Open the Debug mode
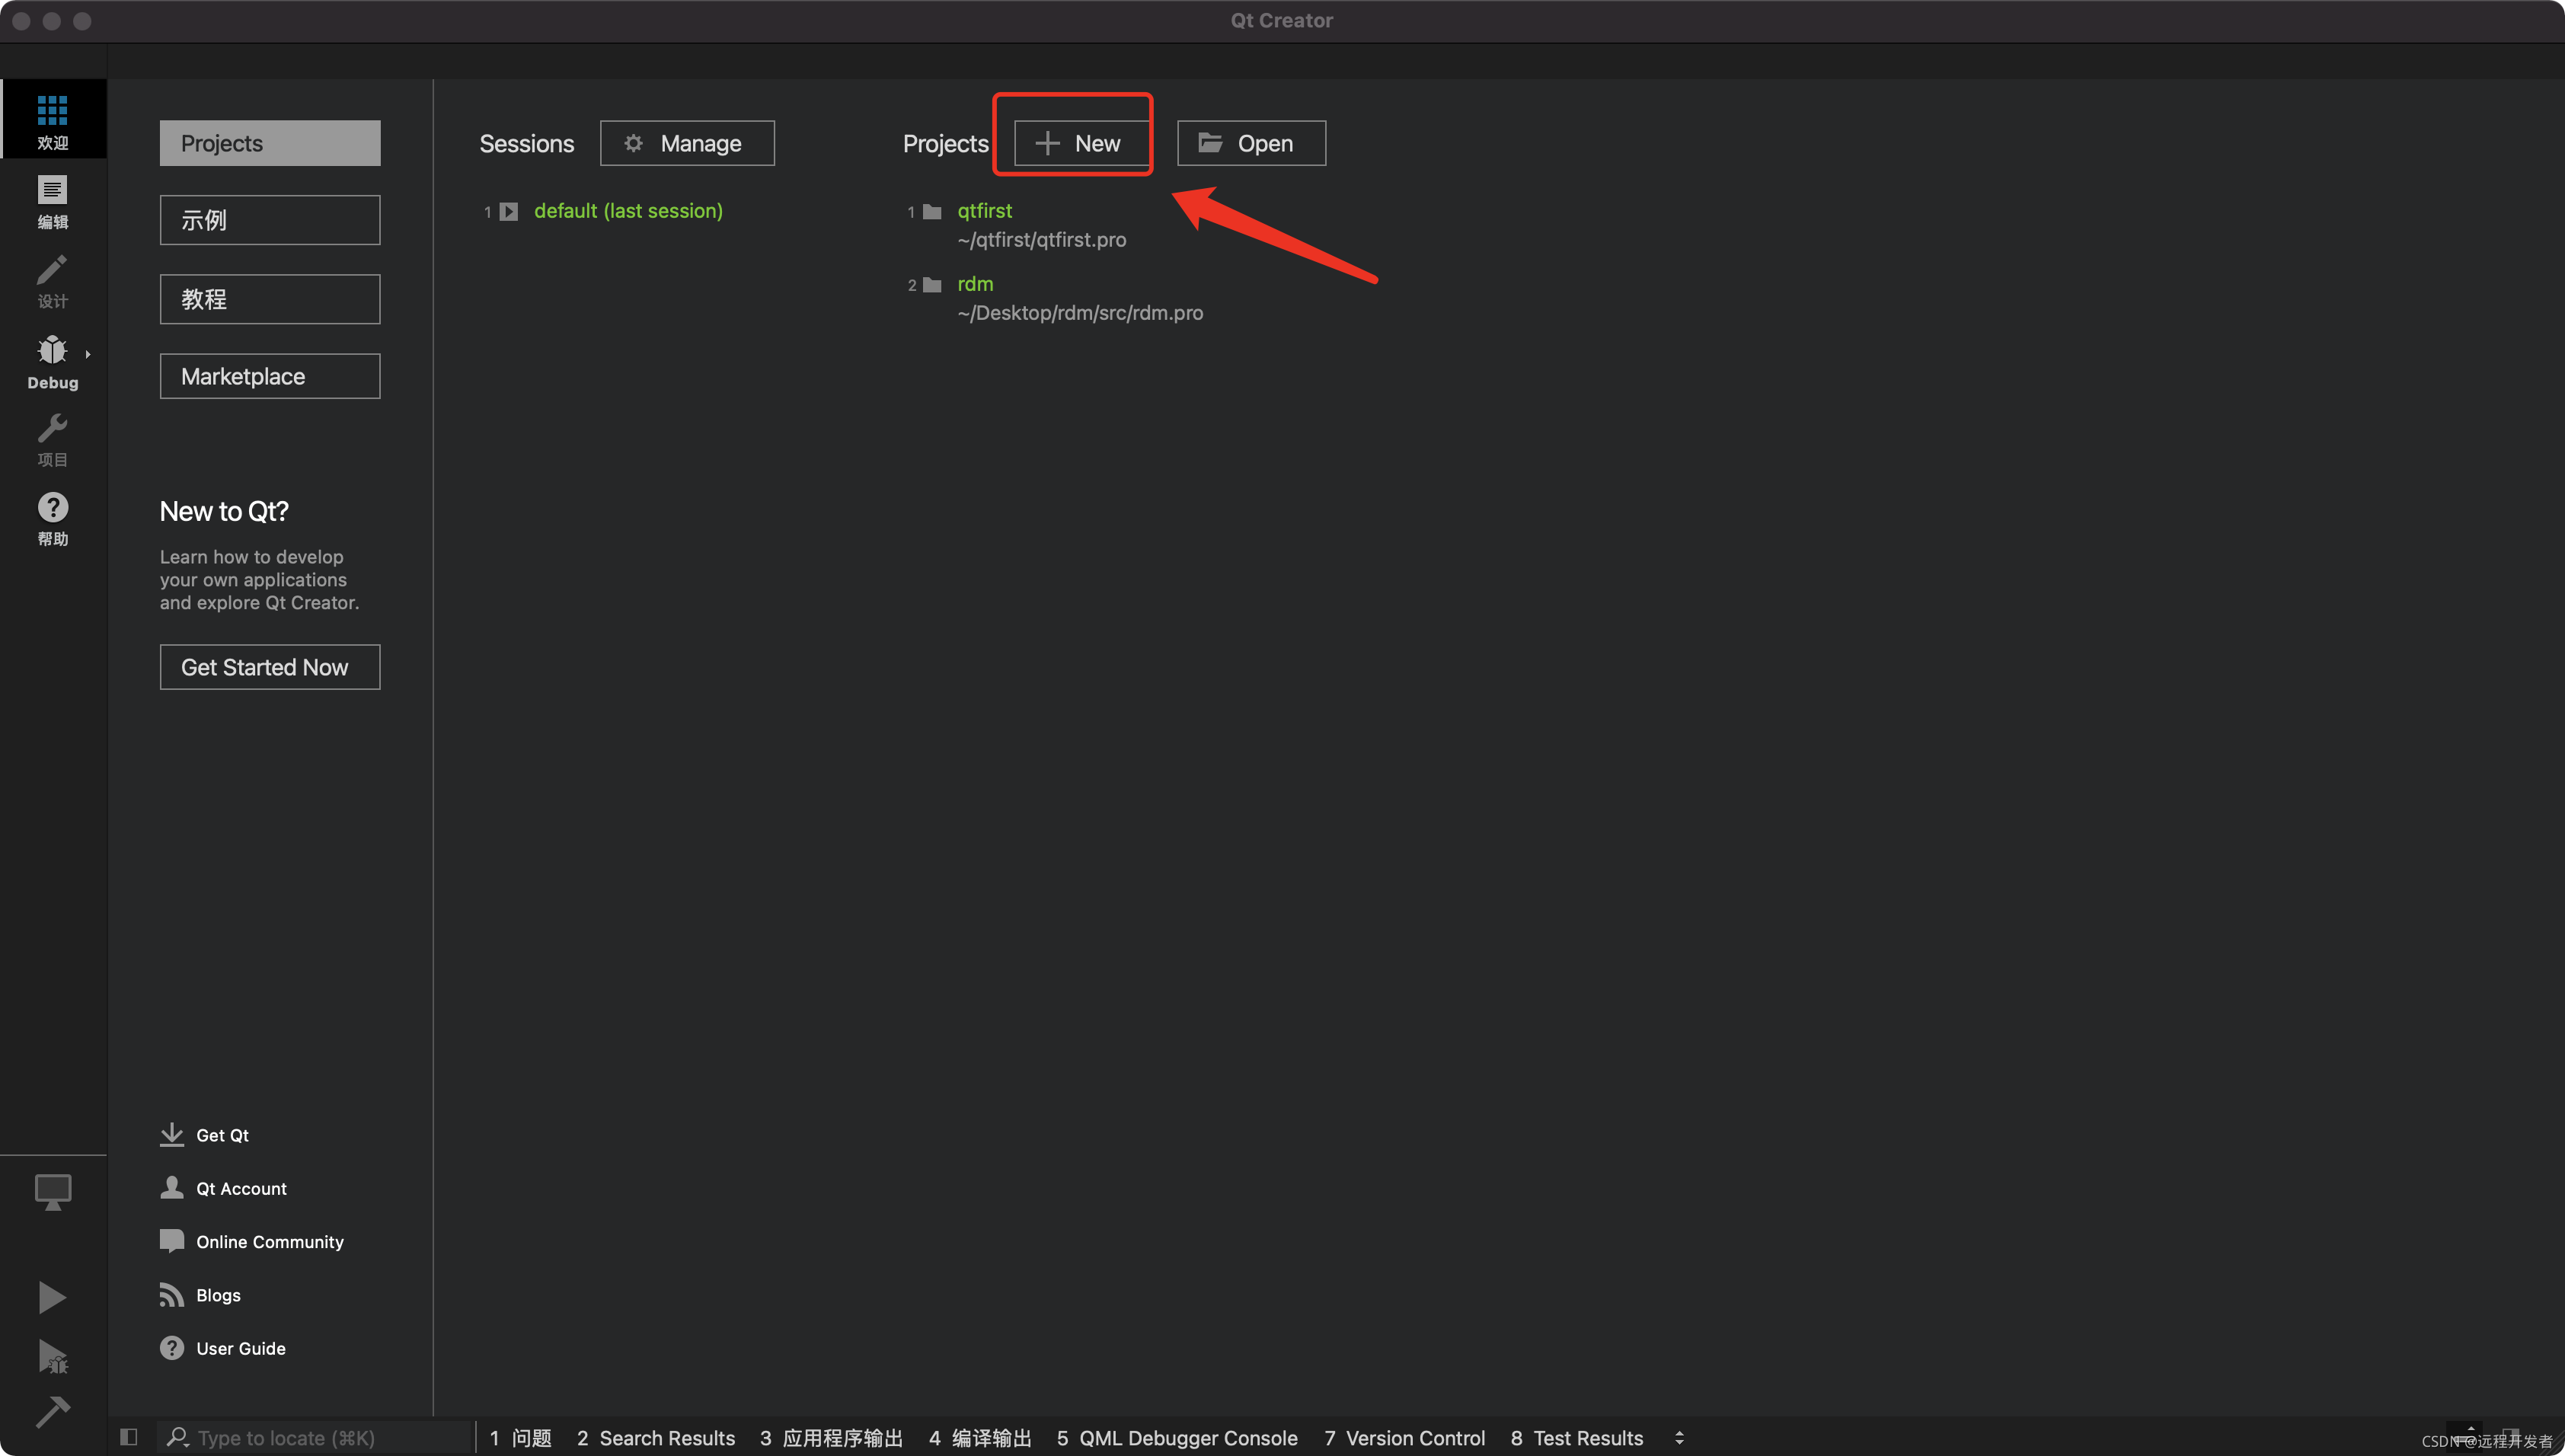This screenshot has height=1456, width=2565. (52, 361)
